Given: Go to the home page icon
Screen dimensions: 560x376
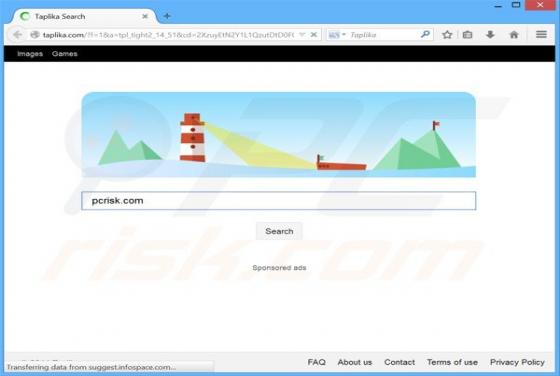Looking at the screenshot, I should [514, 35].
